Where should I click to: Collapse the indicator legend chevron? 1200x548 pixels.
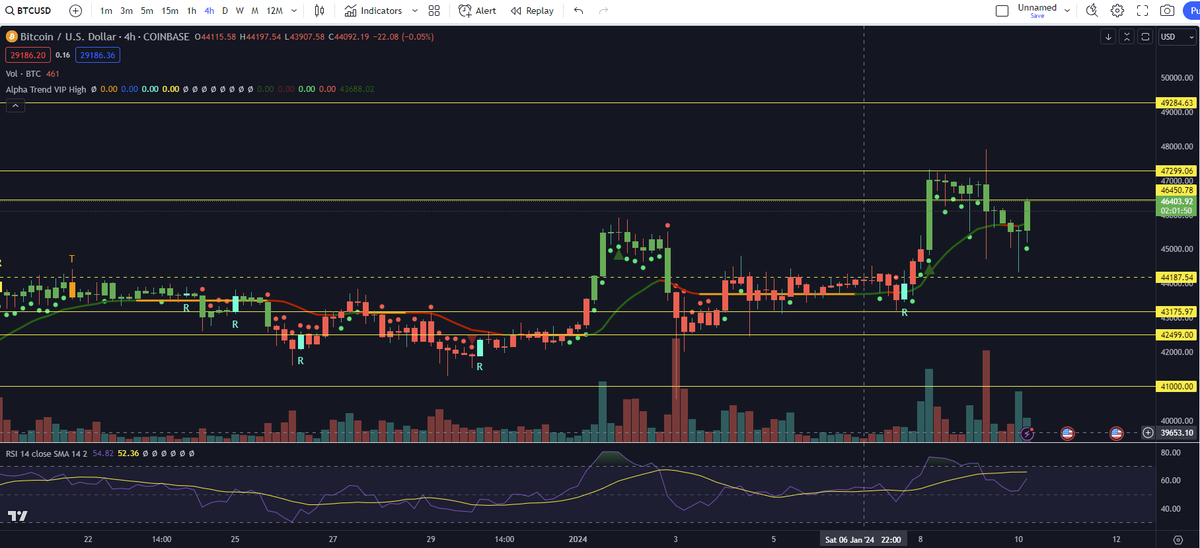tap(14, 106)
